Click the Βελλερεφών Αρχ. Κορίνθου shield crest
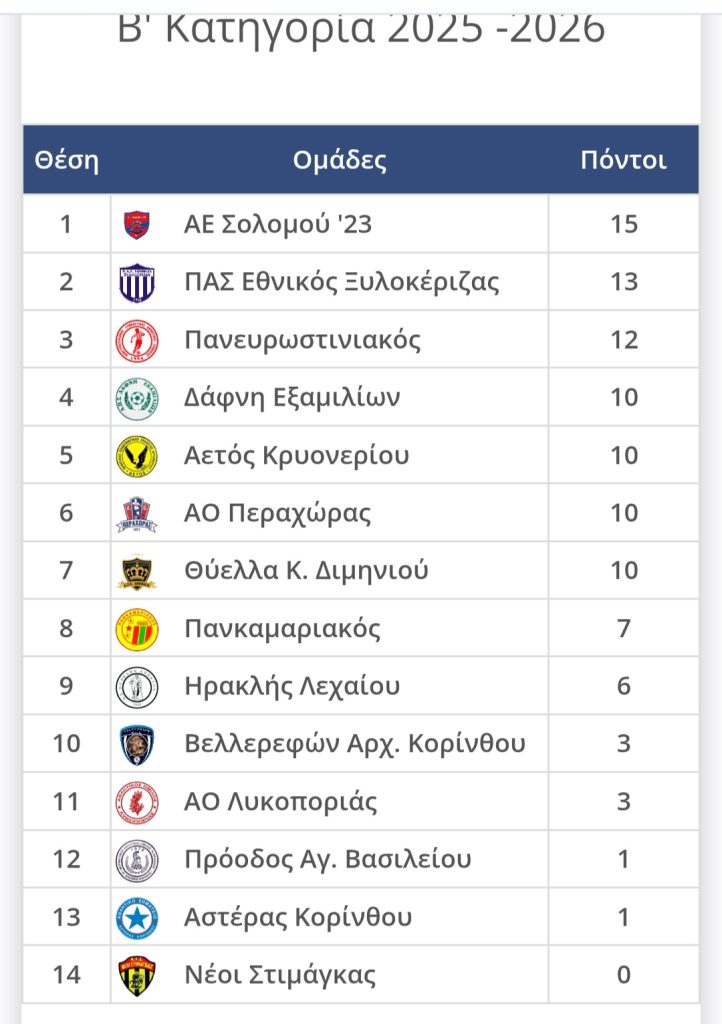Screen dimensions: 722x1024 coord(136,745)
